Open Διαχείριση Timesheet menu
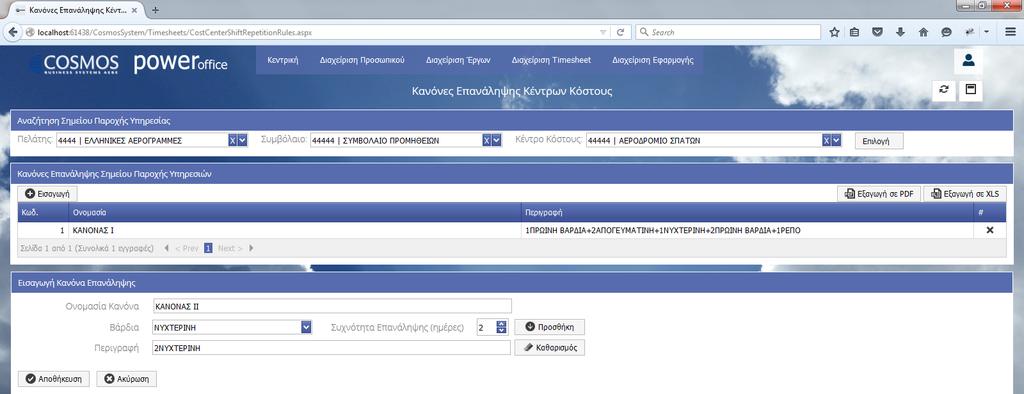 552,60
